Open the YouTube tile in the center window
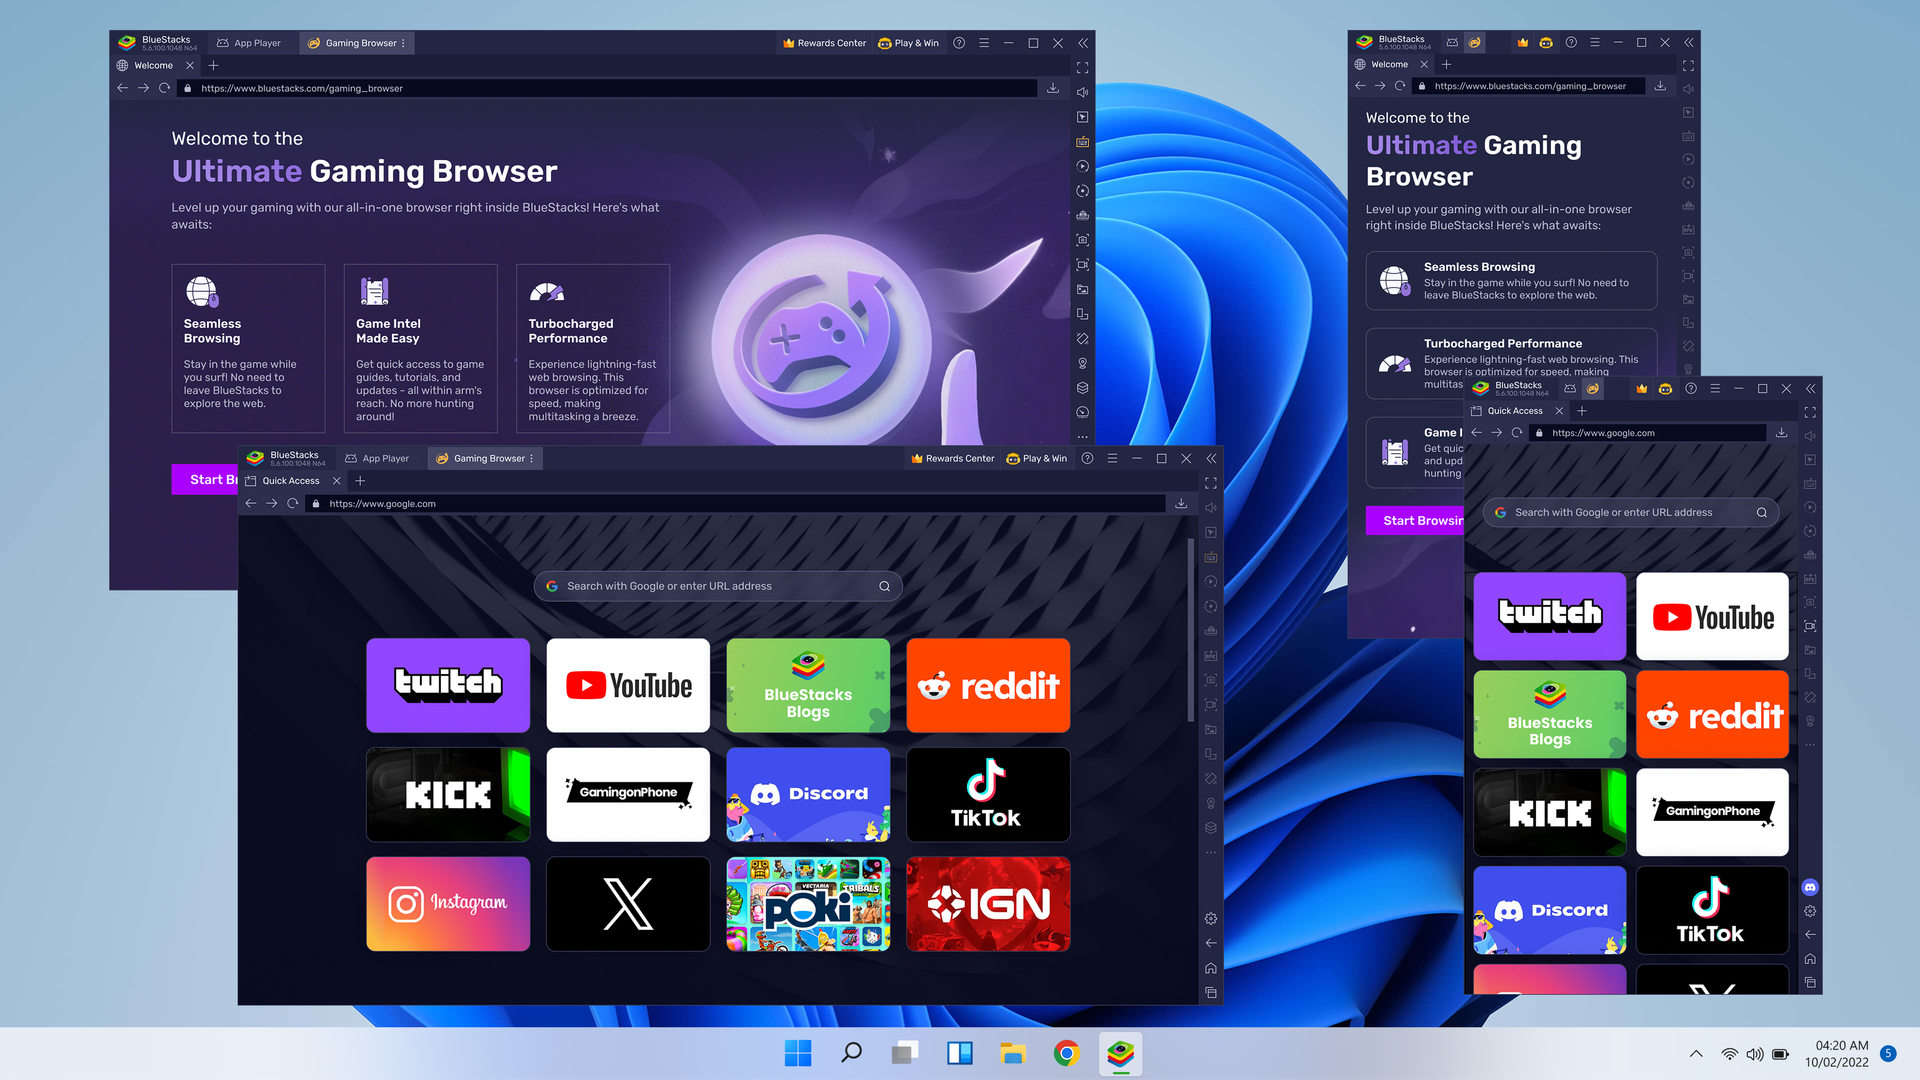Screen dimensions: 1920x1080 pyautogui.click(x=628, y=685)
